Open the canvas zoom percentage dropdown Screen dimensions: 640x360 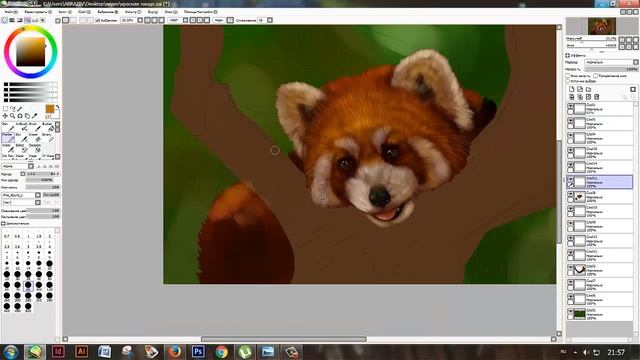coord(140,20)
